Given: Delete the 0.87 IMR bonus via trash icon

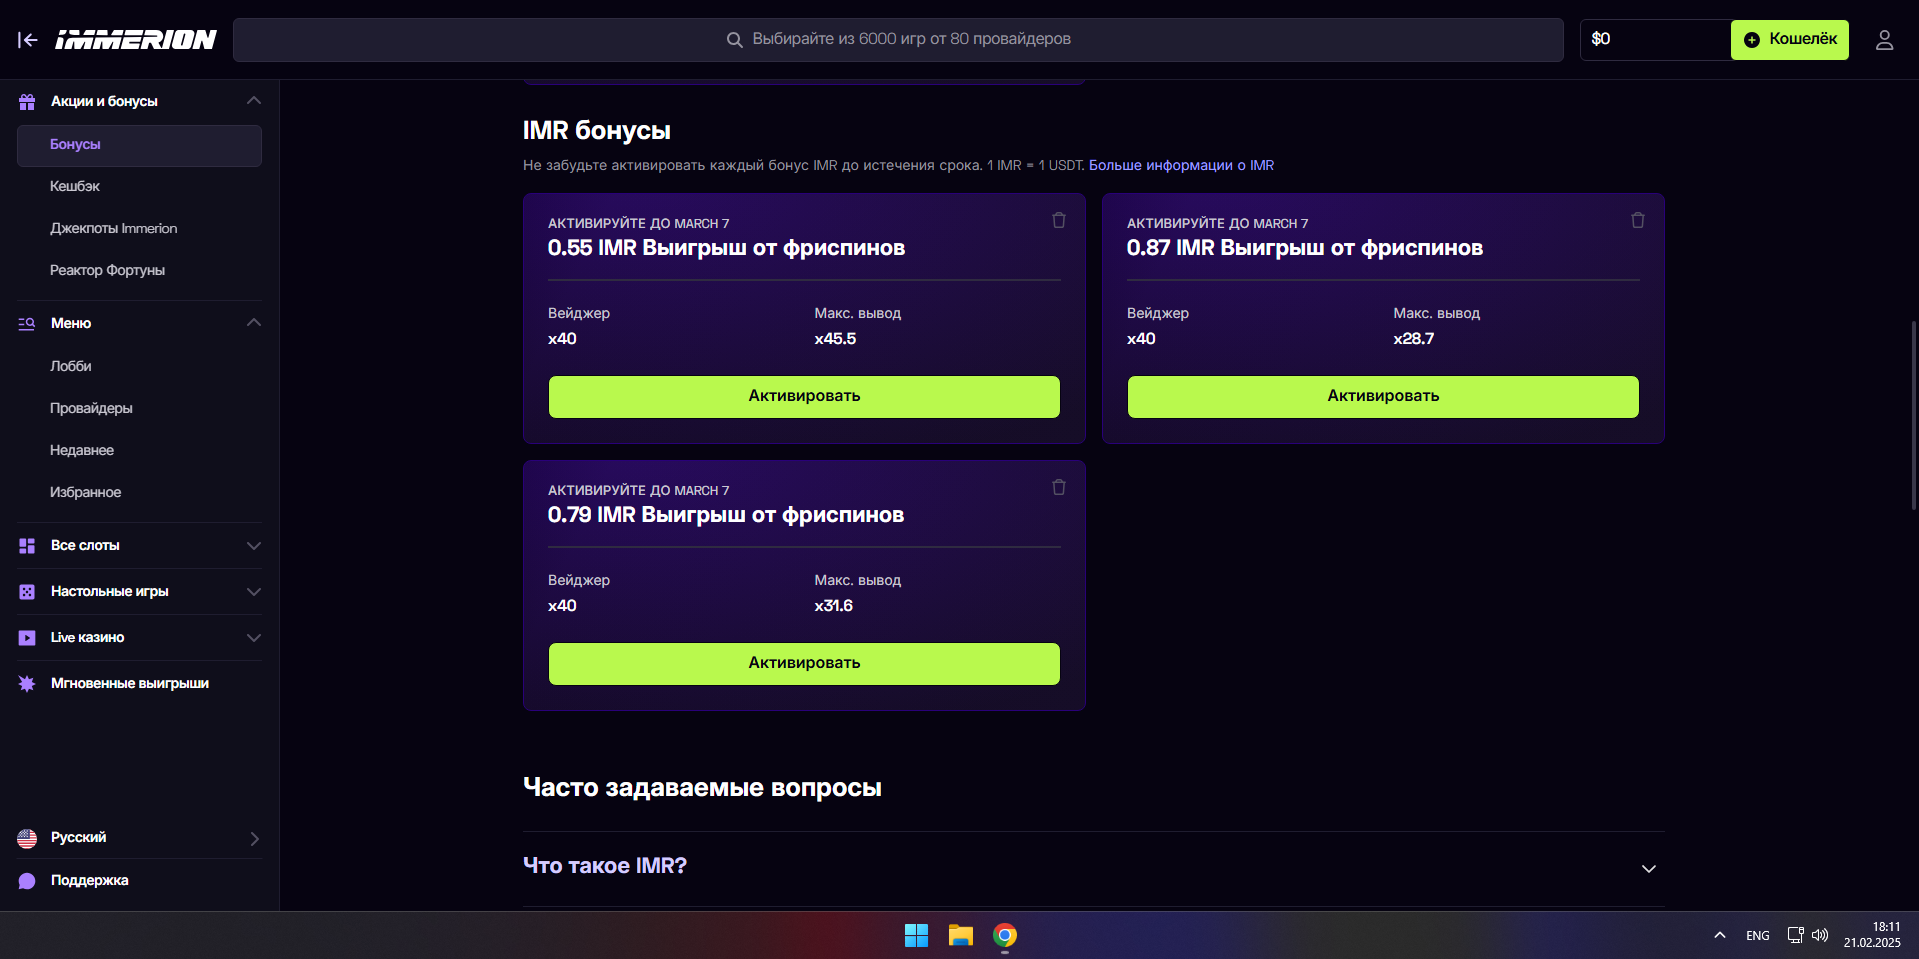Looking at the screenshot, I should click(x=1637, y=220).
